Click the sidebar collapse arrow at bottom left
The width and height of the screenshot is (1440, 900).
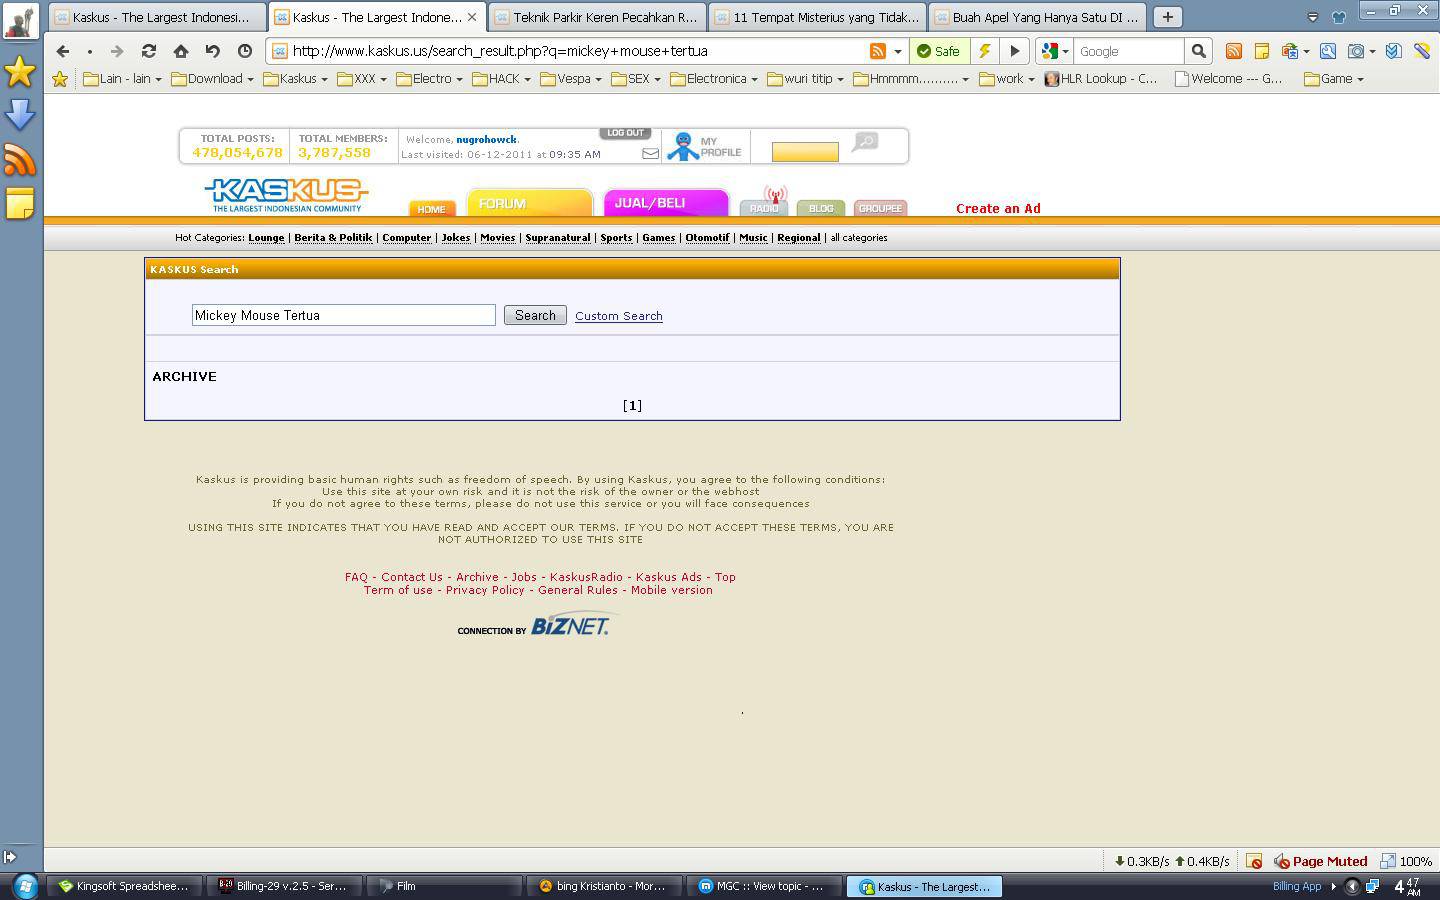(x=10, y=857)
